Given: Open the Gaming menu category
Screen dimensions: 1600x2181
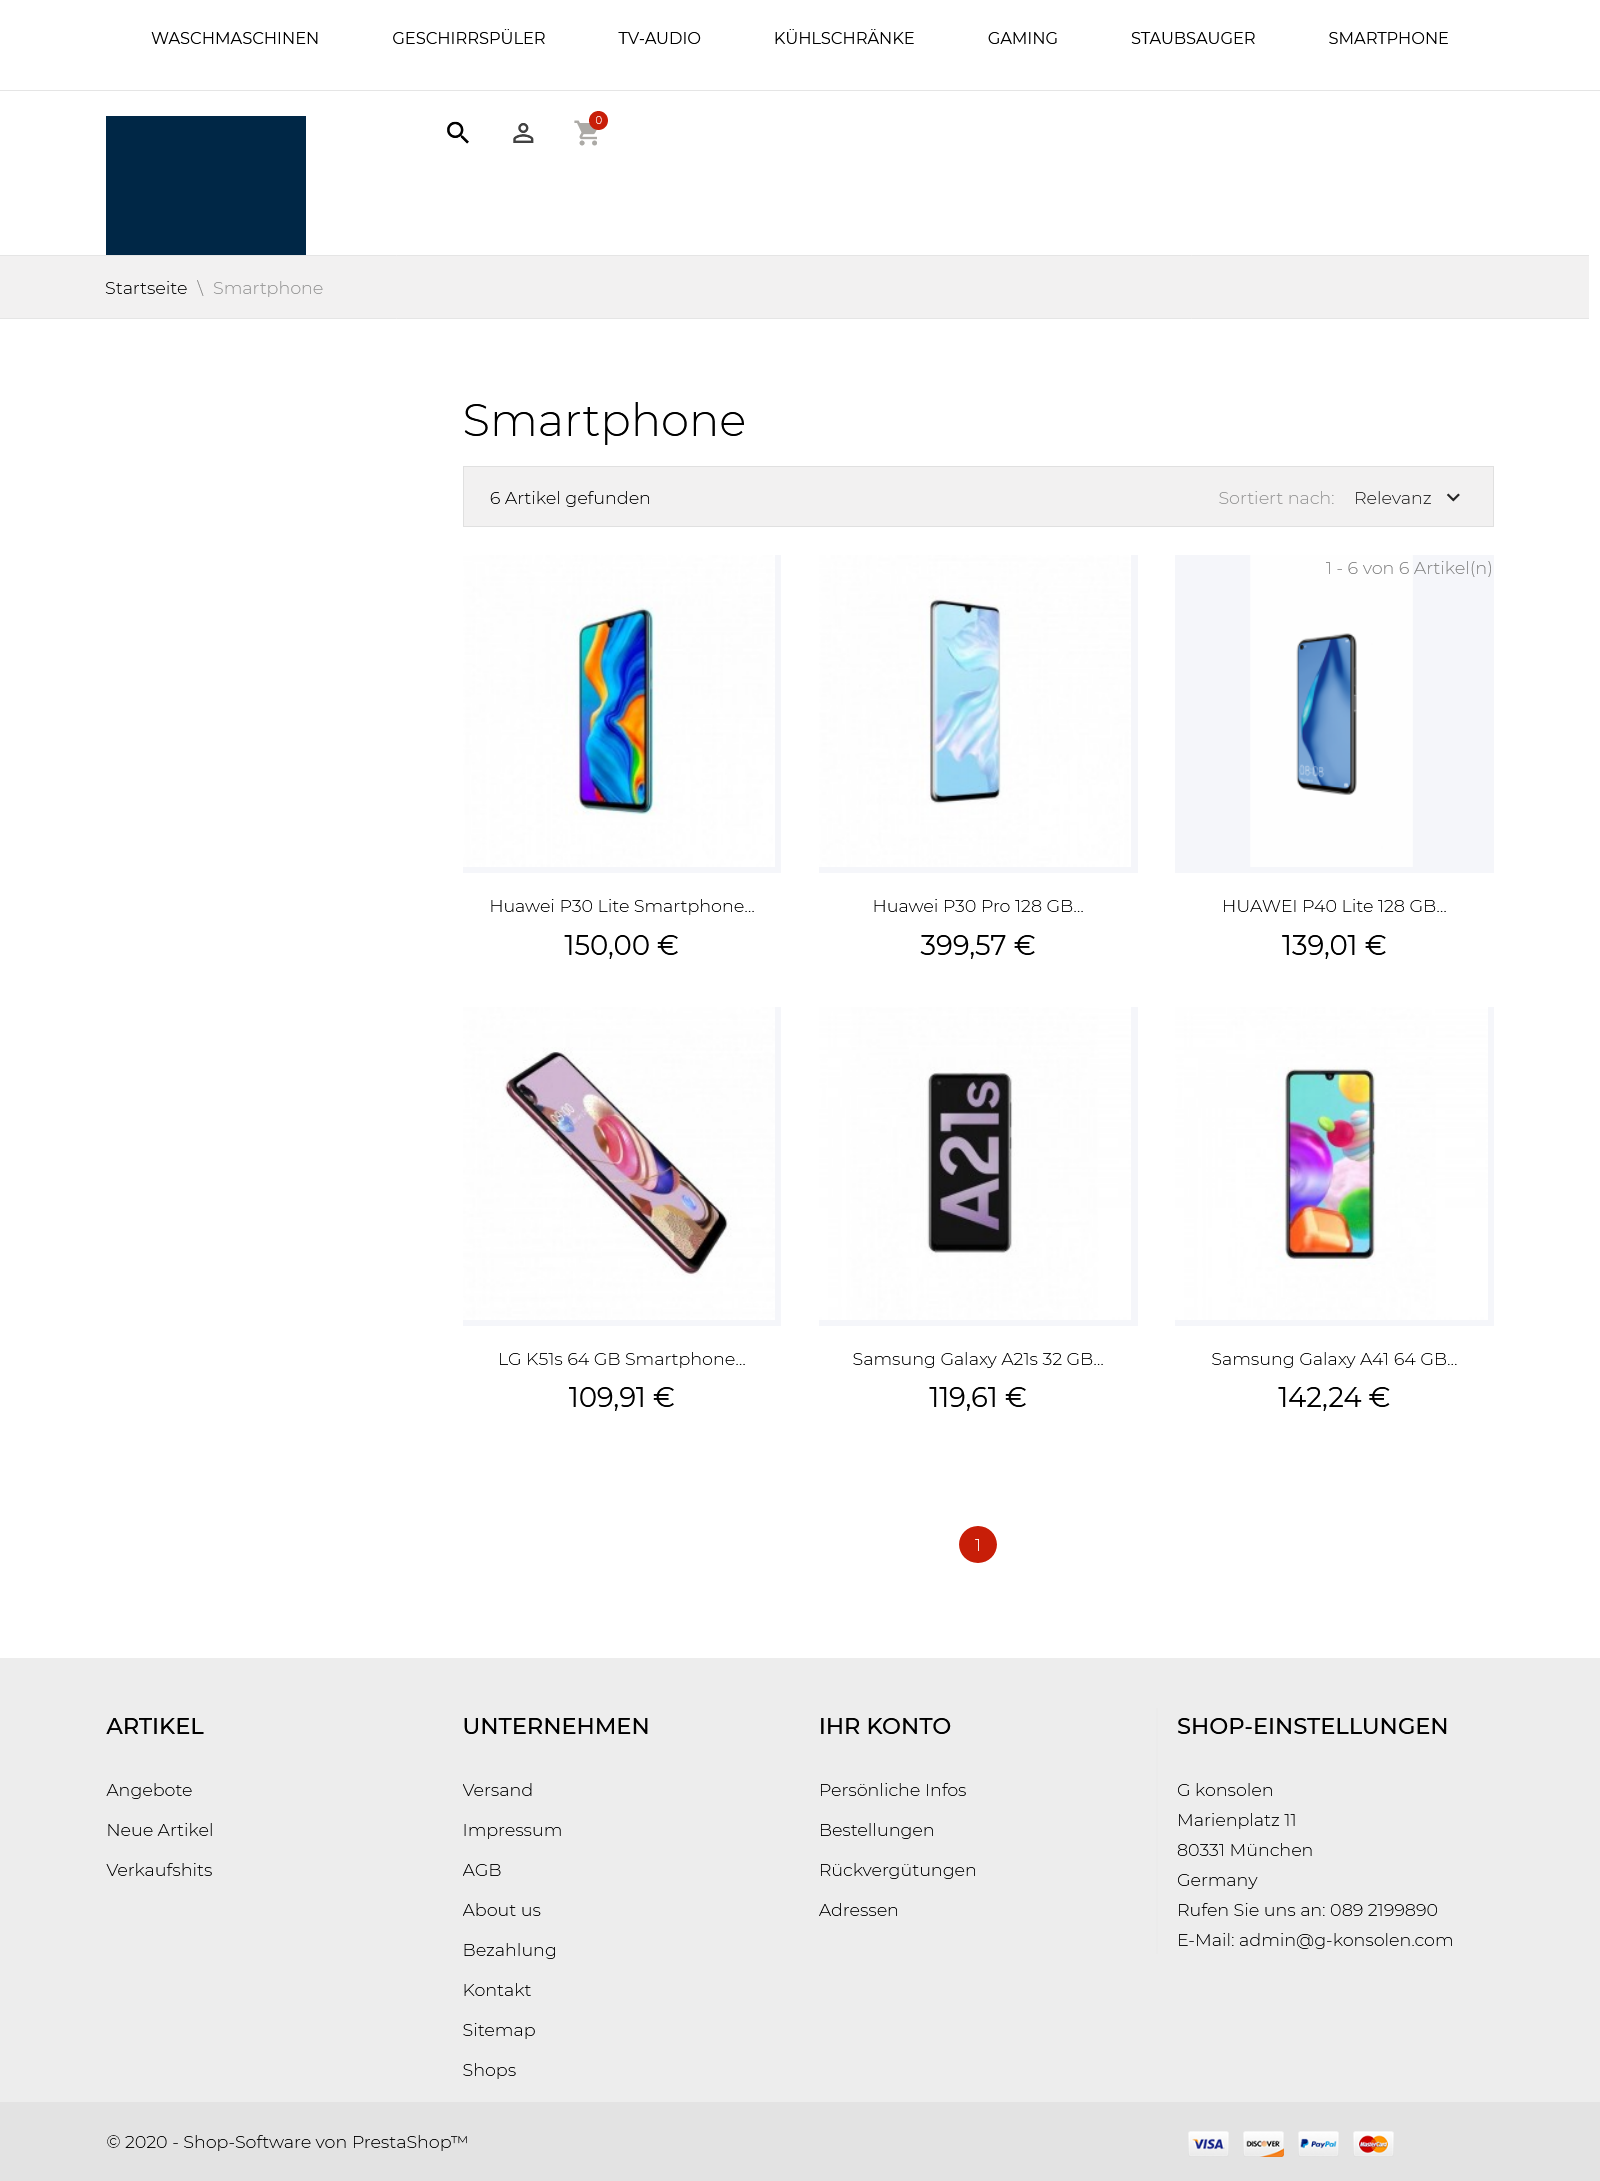Looking at the screenshot, I should tap(1022, 38).
